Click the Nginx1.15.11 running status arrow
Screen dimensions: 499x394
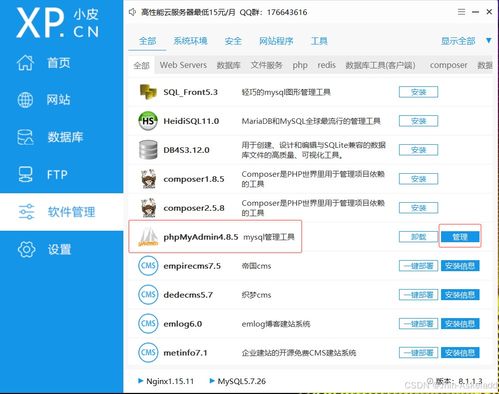(140, 381)
